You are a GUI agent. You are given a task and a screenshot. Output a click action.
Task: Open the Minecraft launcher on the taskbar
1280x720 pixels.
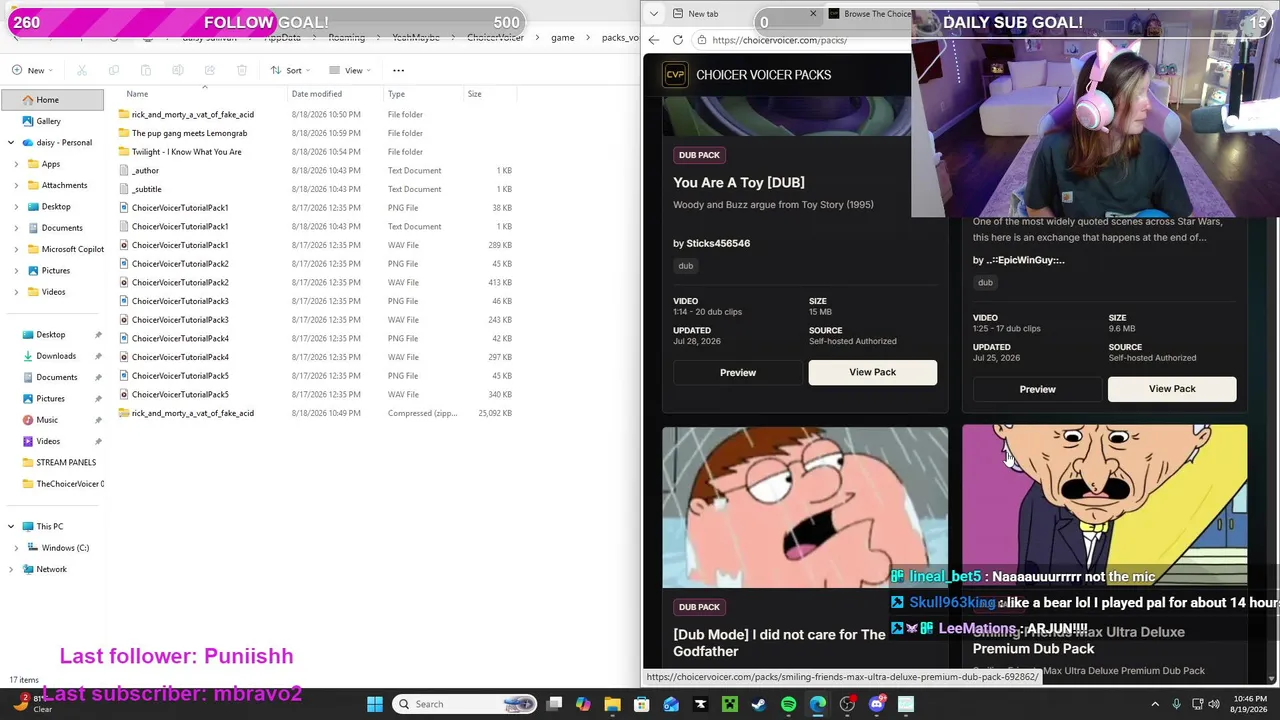tap(730, 704)
